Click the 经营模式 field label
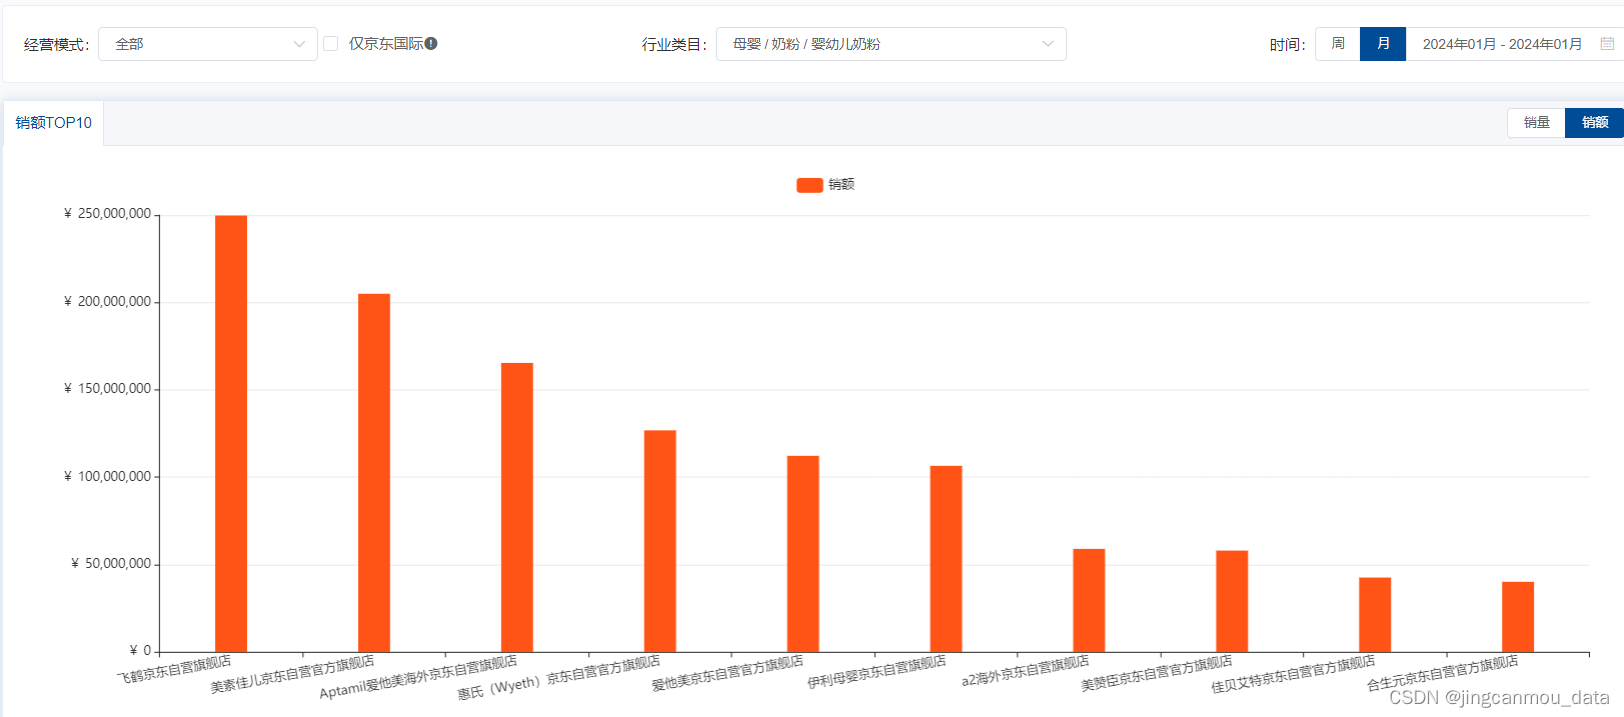This screenshot has height=717, width=1624. tap(56, 45)
